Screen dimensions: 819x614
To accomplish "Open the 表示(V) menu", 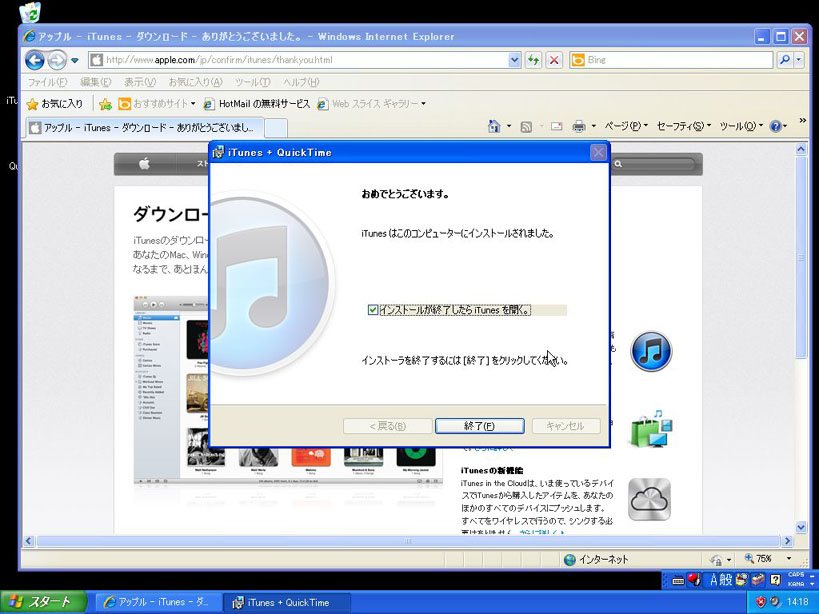I will tap(139, 82).
